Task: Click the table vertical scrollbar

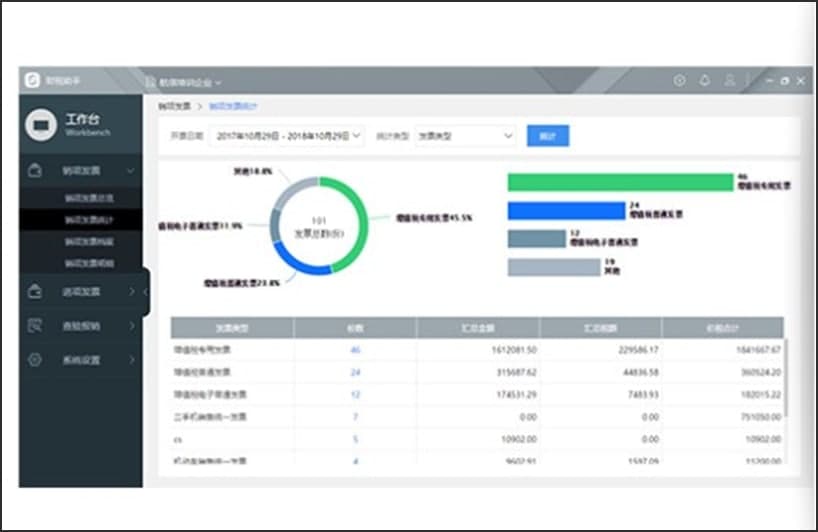Action: tap(785, 378)
